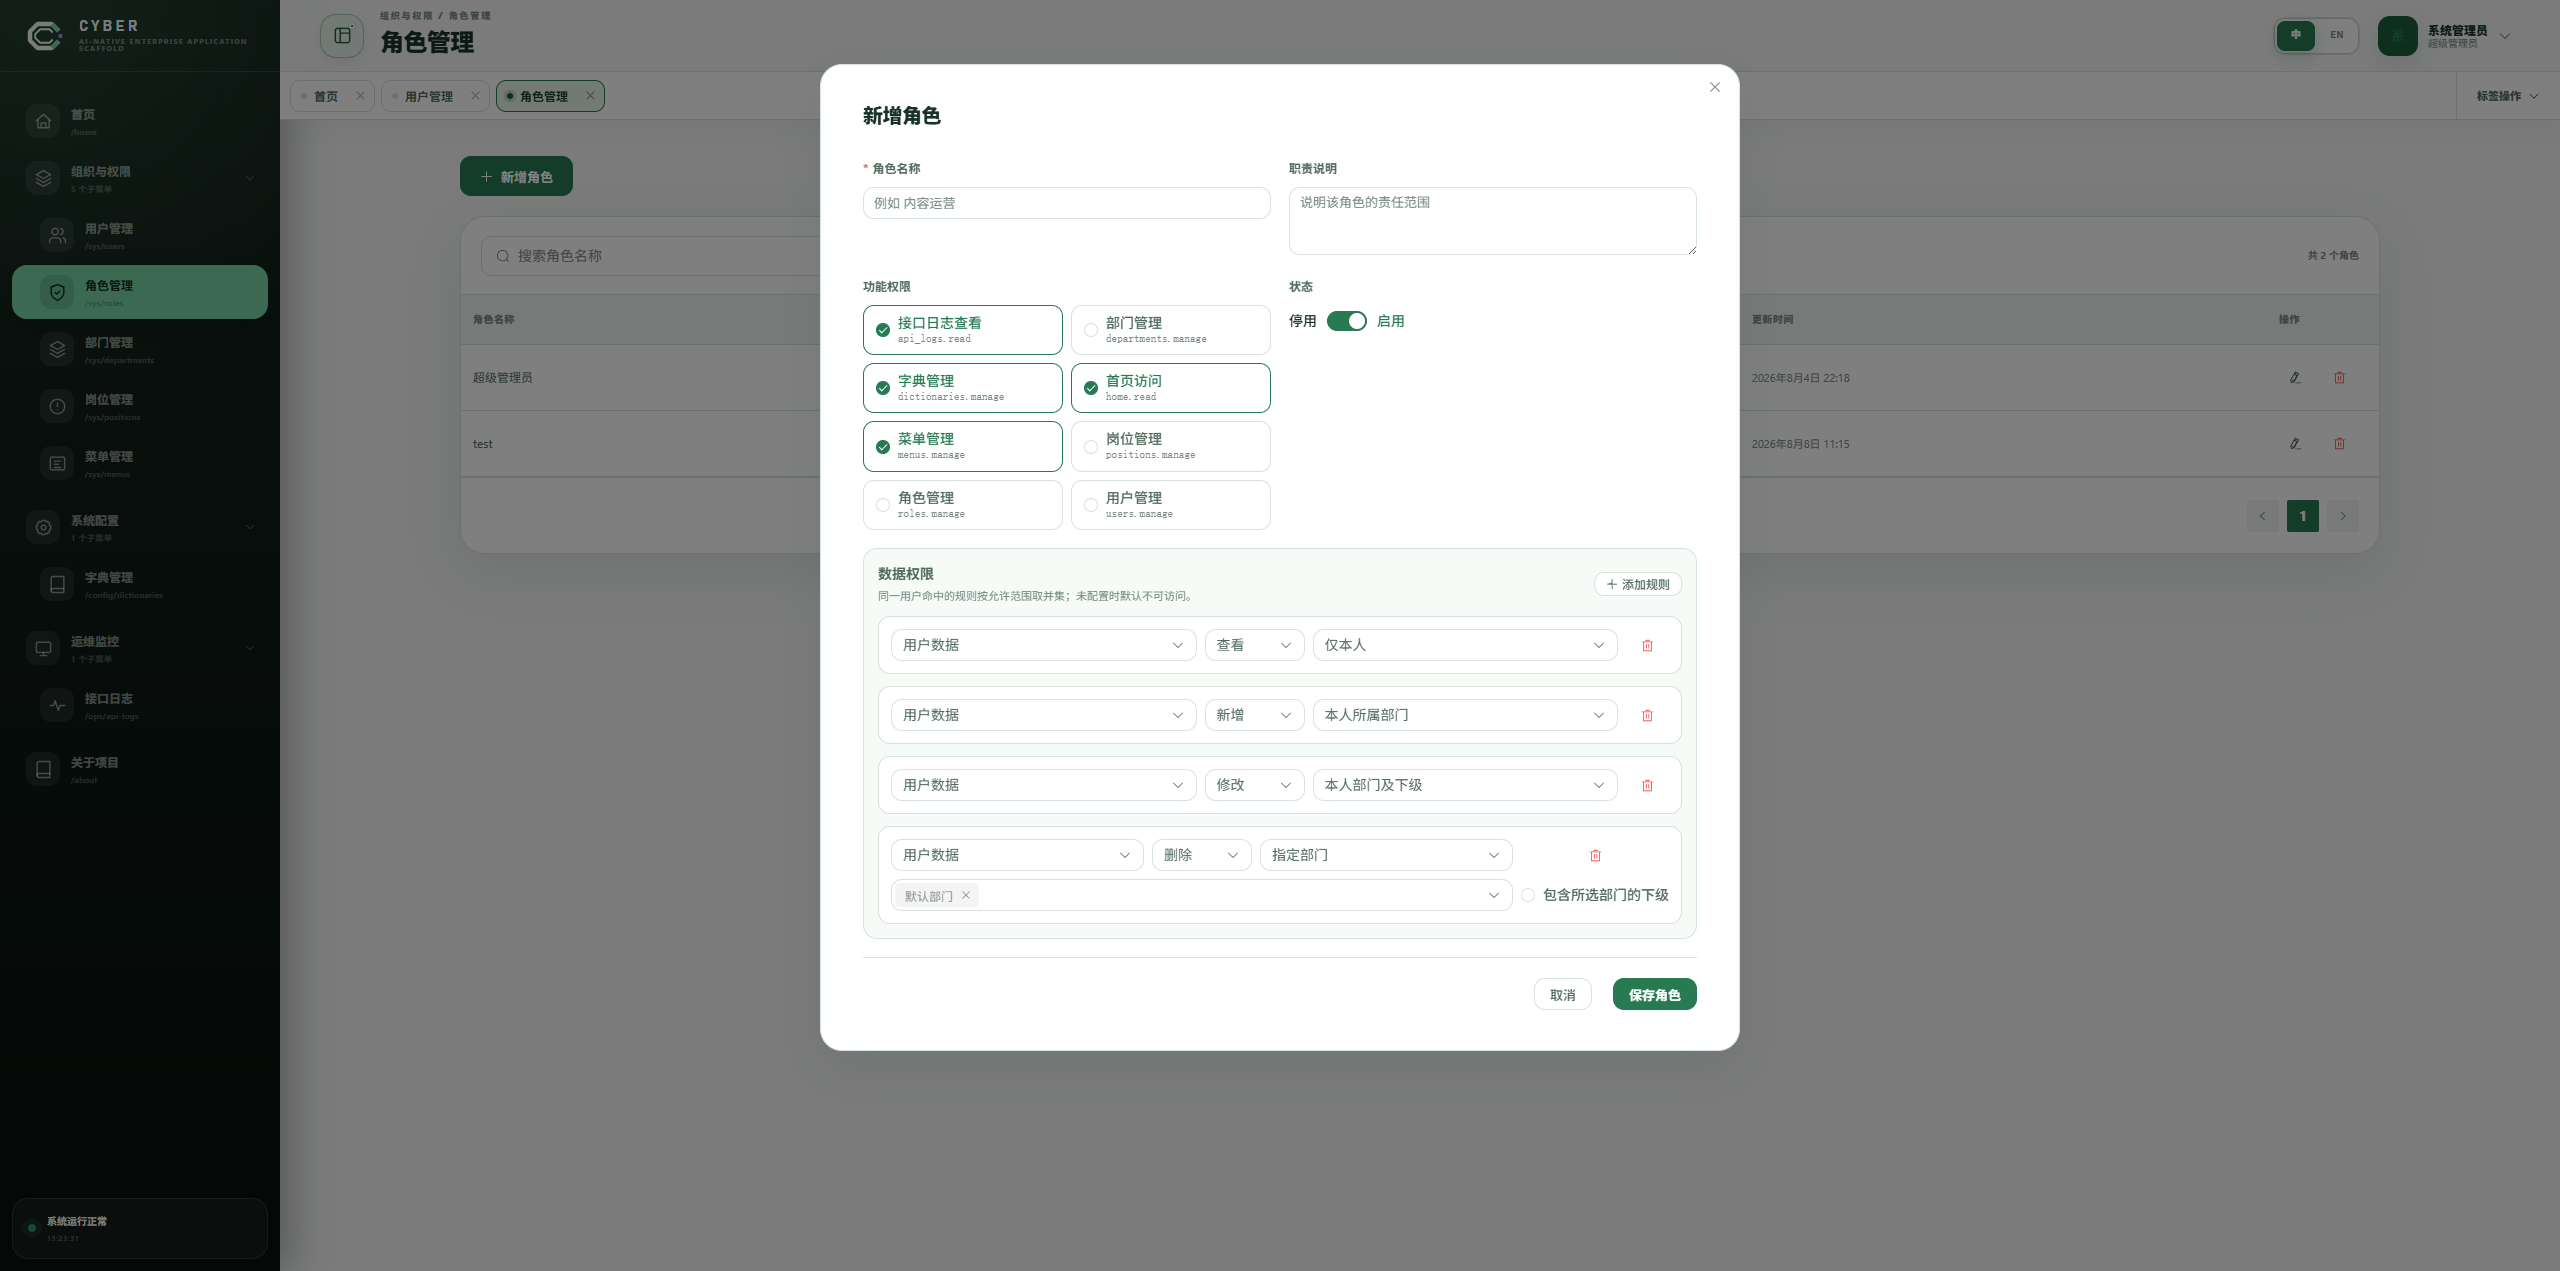Toggle the 停用/启用 status switch
The width and height of the screenshot is (2560, 1271).
click(x=1346, y=321)
